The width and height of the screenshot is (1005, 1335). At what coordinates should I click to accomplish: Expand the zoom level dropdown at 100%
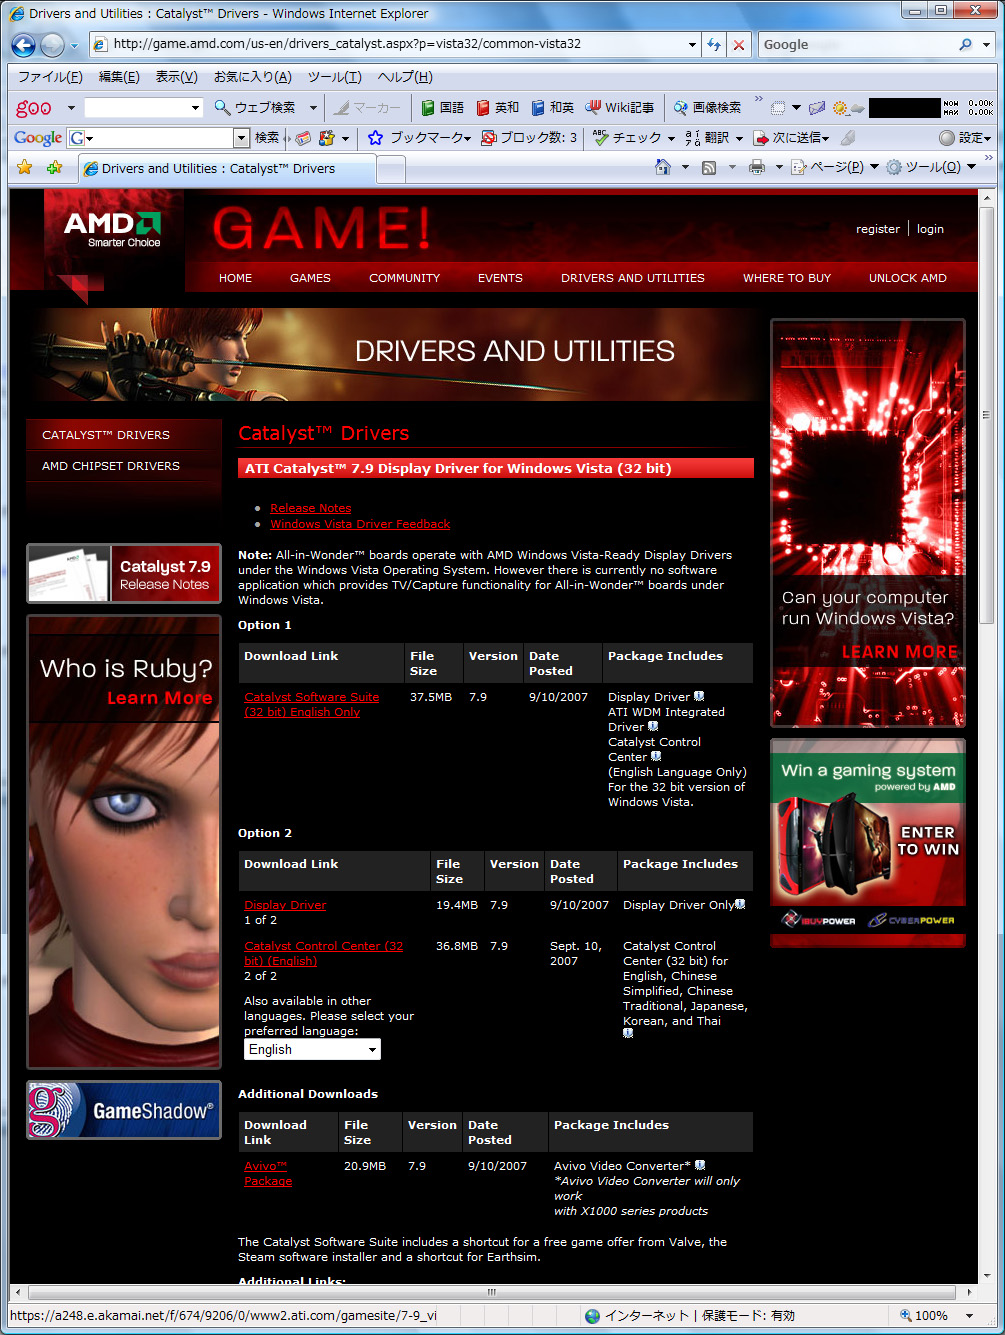(x=969, y=1316)
